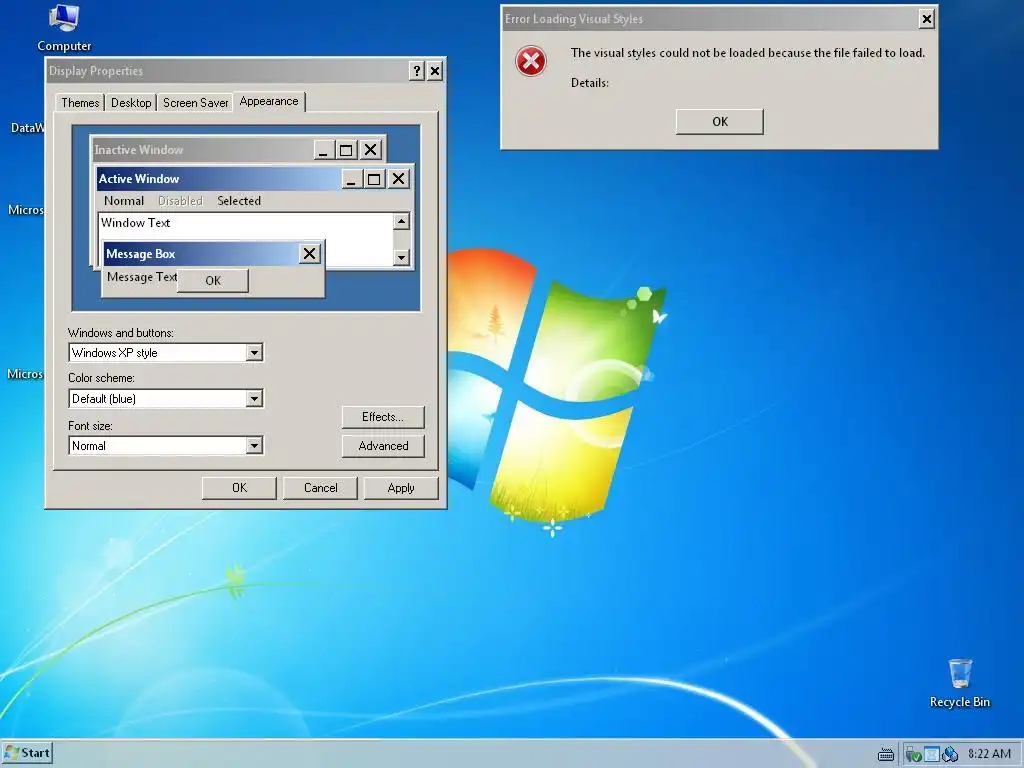Click the Message Text preview label
This screenshot has width=1024, height=768.
(142, 277)
